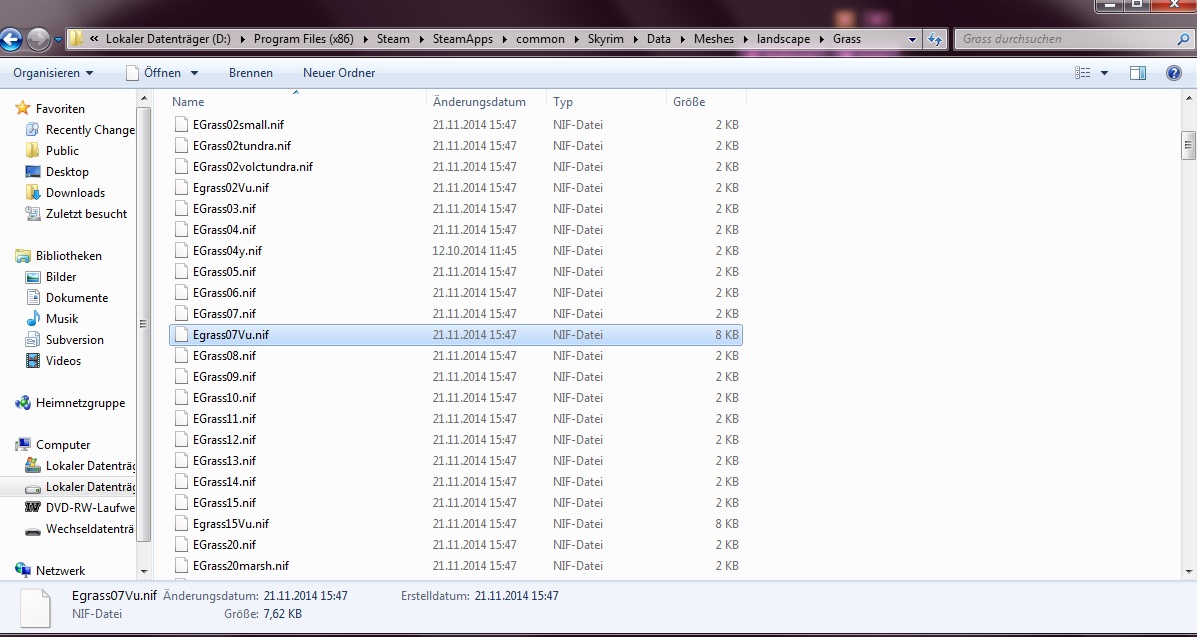This screenshot has width=1197, height=637.
Task: Select the file EGrass02volctundra.nif
Action: point(253,167)
